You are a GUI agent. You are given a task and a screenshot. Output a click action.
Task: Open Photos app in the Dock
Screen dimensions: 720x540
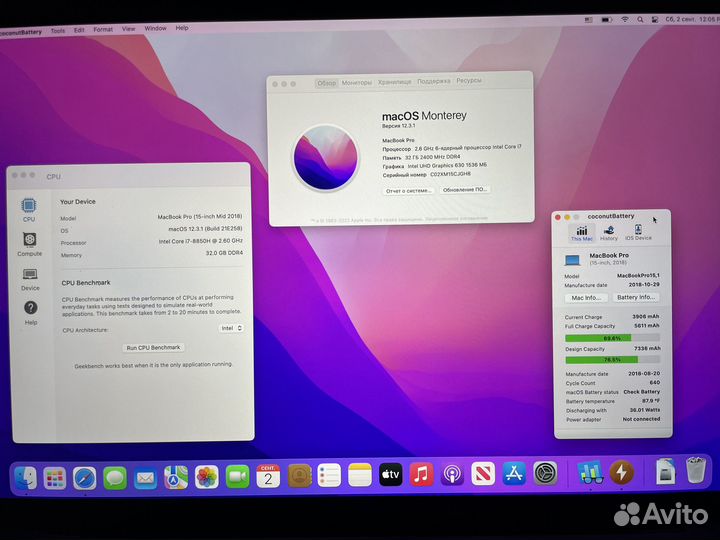click(207, 477)
